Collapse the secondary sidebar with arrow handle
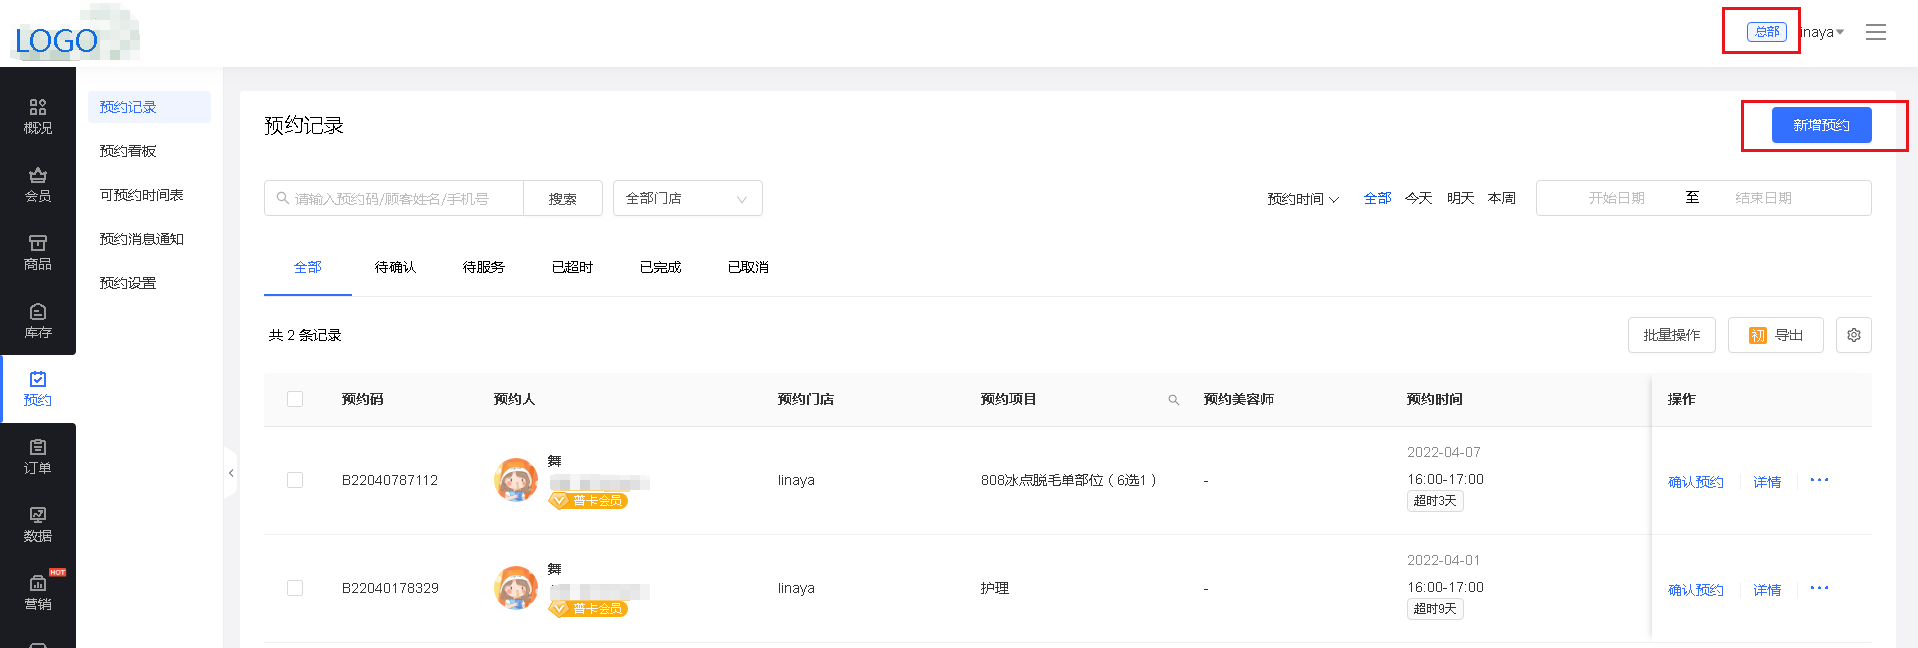 [231, 473]
